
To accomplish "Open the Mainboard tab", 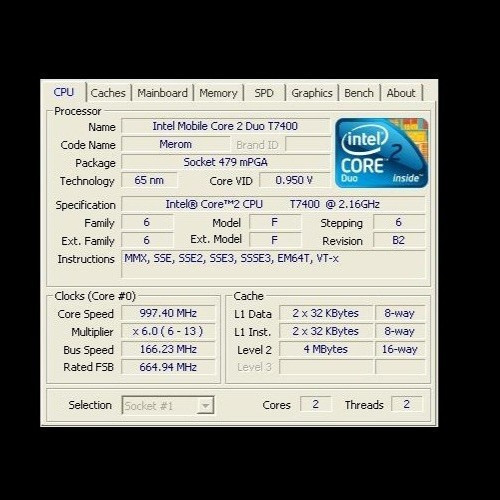I will [162, 93].
